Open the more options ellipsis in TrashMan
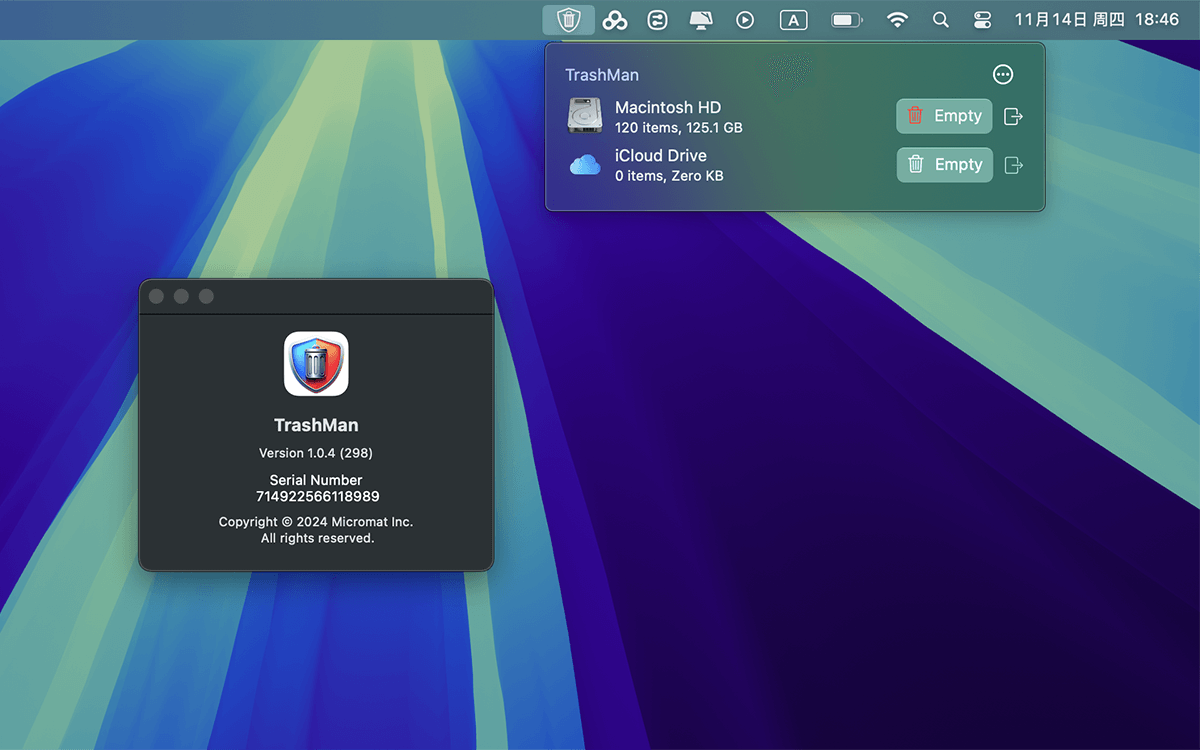The height and width of the screenshot is (750, 1200). pos(1002,75)
